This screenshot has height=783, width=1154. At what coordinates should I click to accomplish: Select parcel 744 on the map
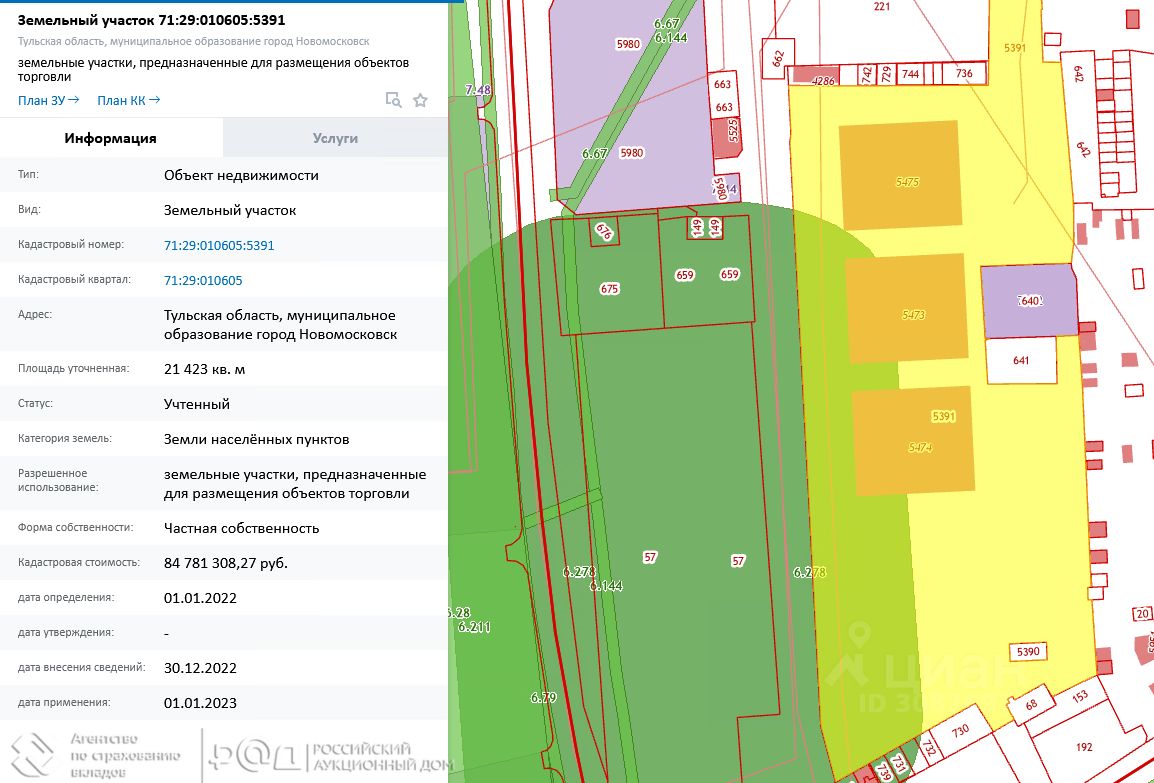coord(910,74)
